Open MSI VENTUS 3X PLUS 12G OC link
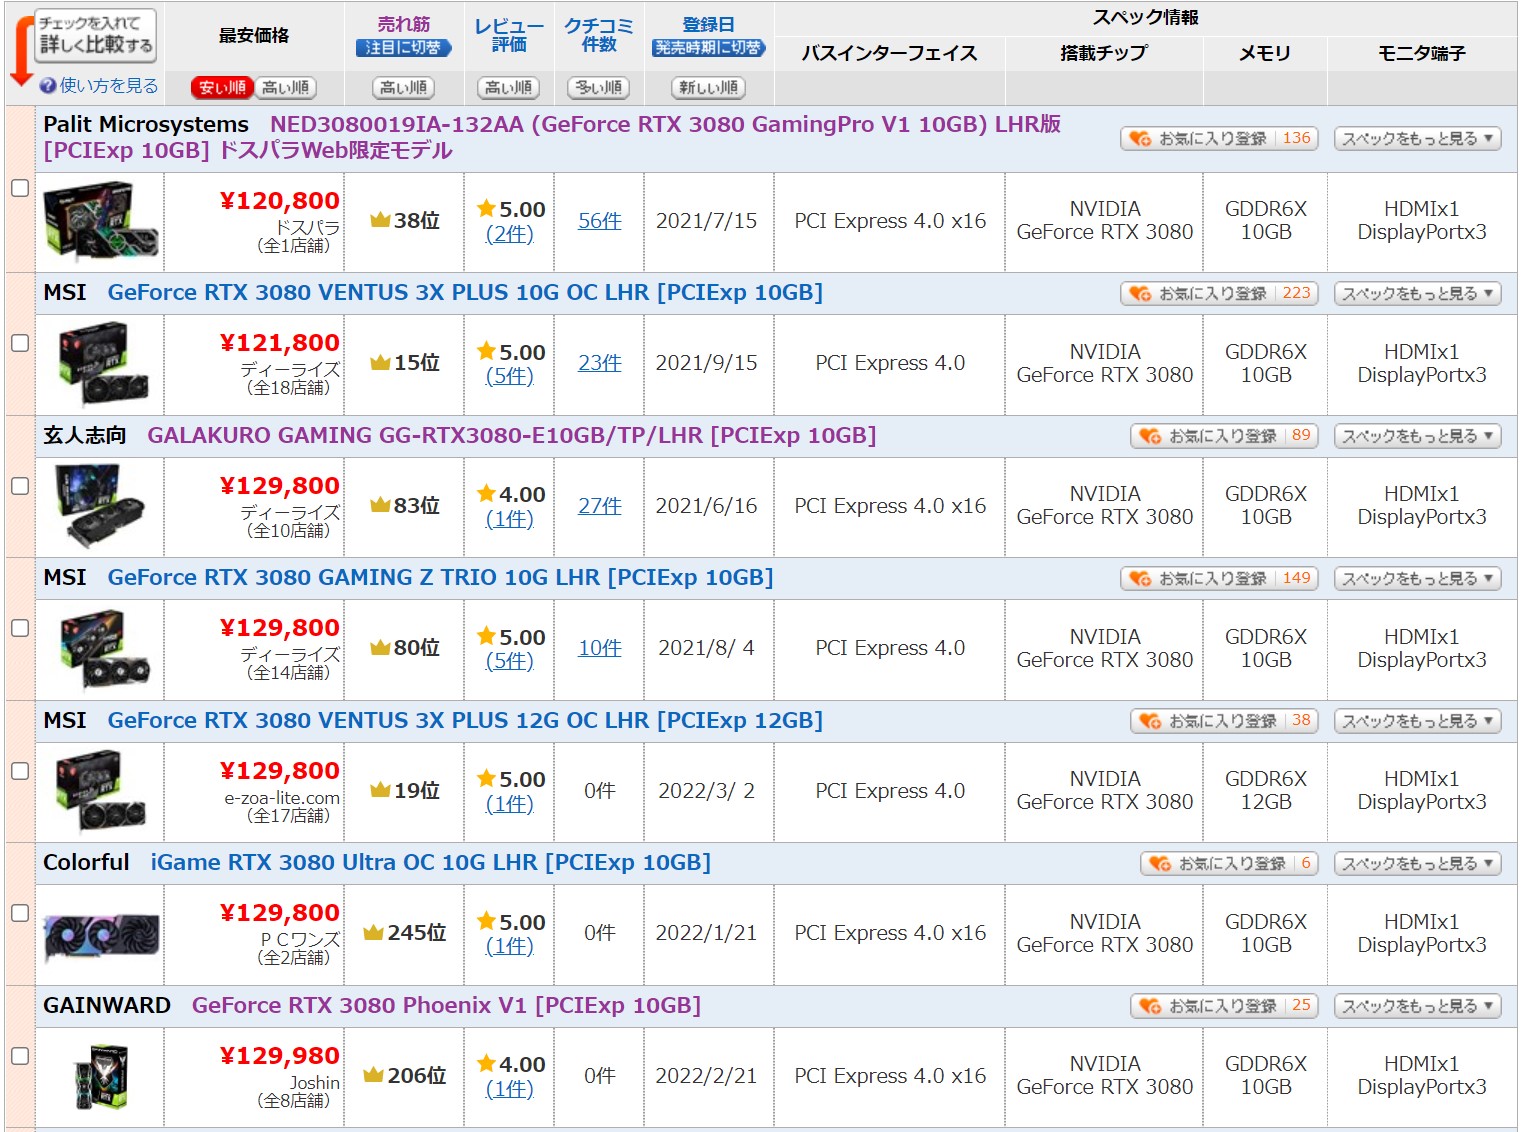The image size is (1528, 1132). (x=465, y=721)
